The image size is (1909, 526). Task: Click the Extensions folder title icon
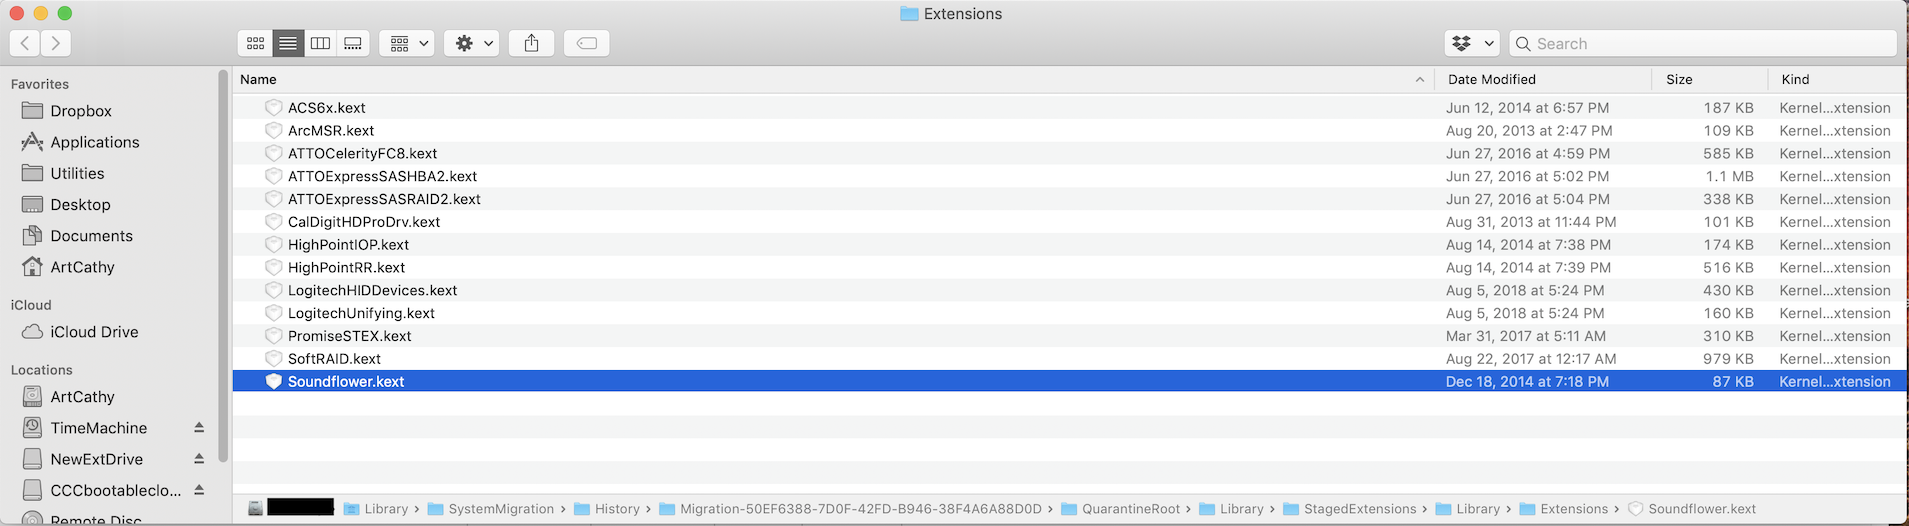coord(909,14)
